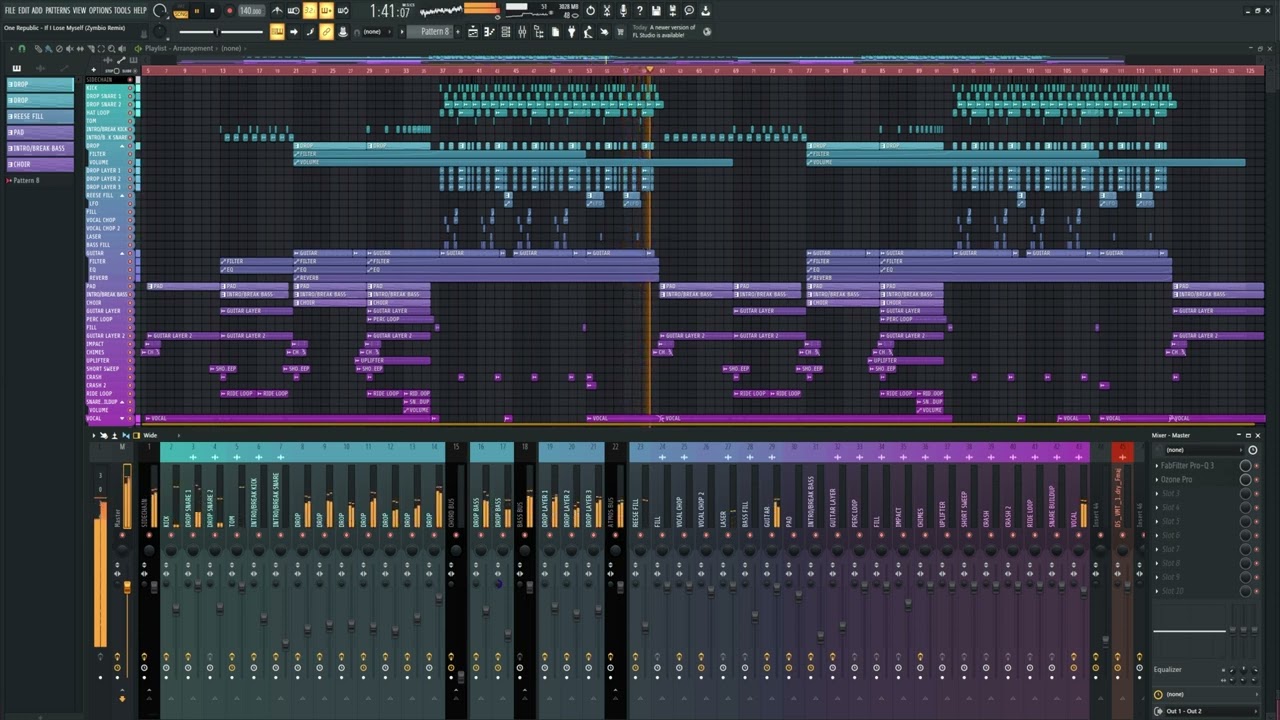Pause playback with the transport pause button
The width and height of the screenshot is (1280, 720).
coord(196,11)
